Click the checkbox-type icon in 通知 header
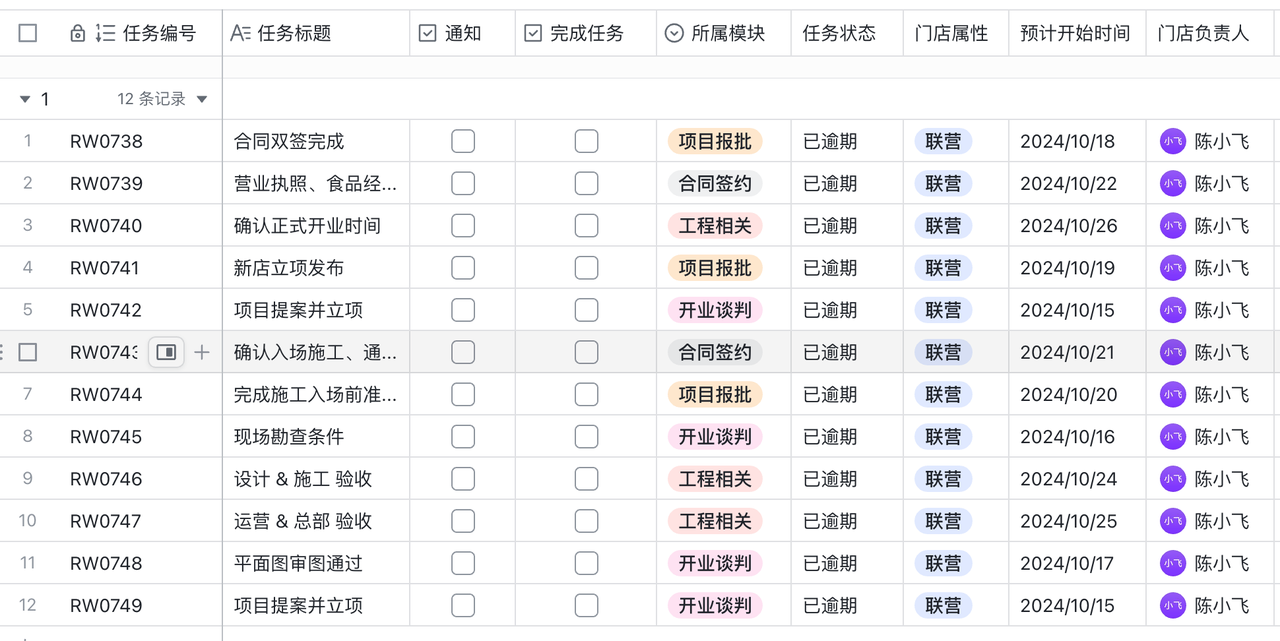 pos(427,34)
